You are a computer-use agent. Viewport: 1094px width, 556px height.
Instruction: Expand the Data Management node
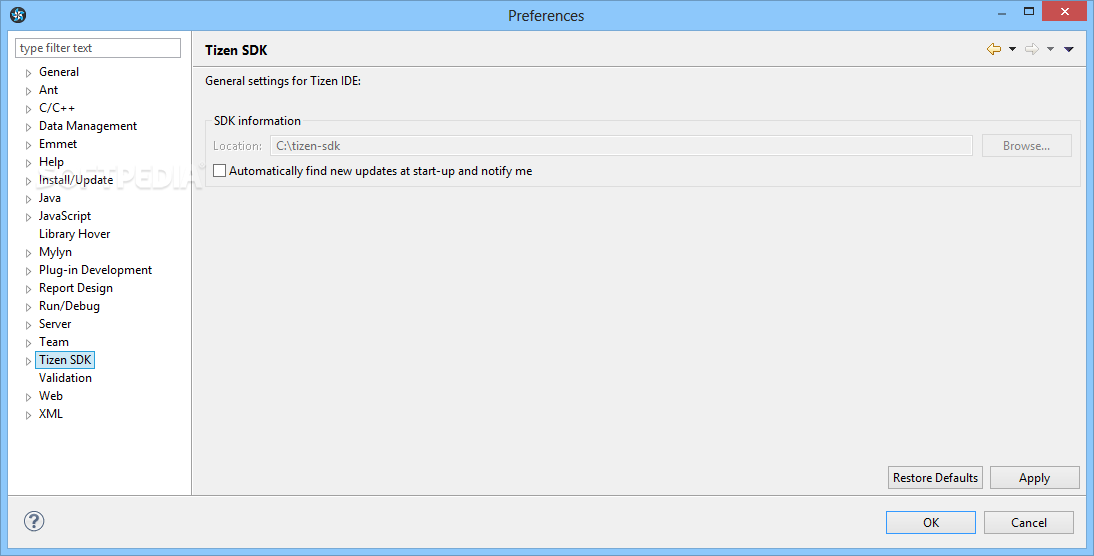(29, 127)
